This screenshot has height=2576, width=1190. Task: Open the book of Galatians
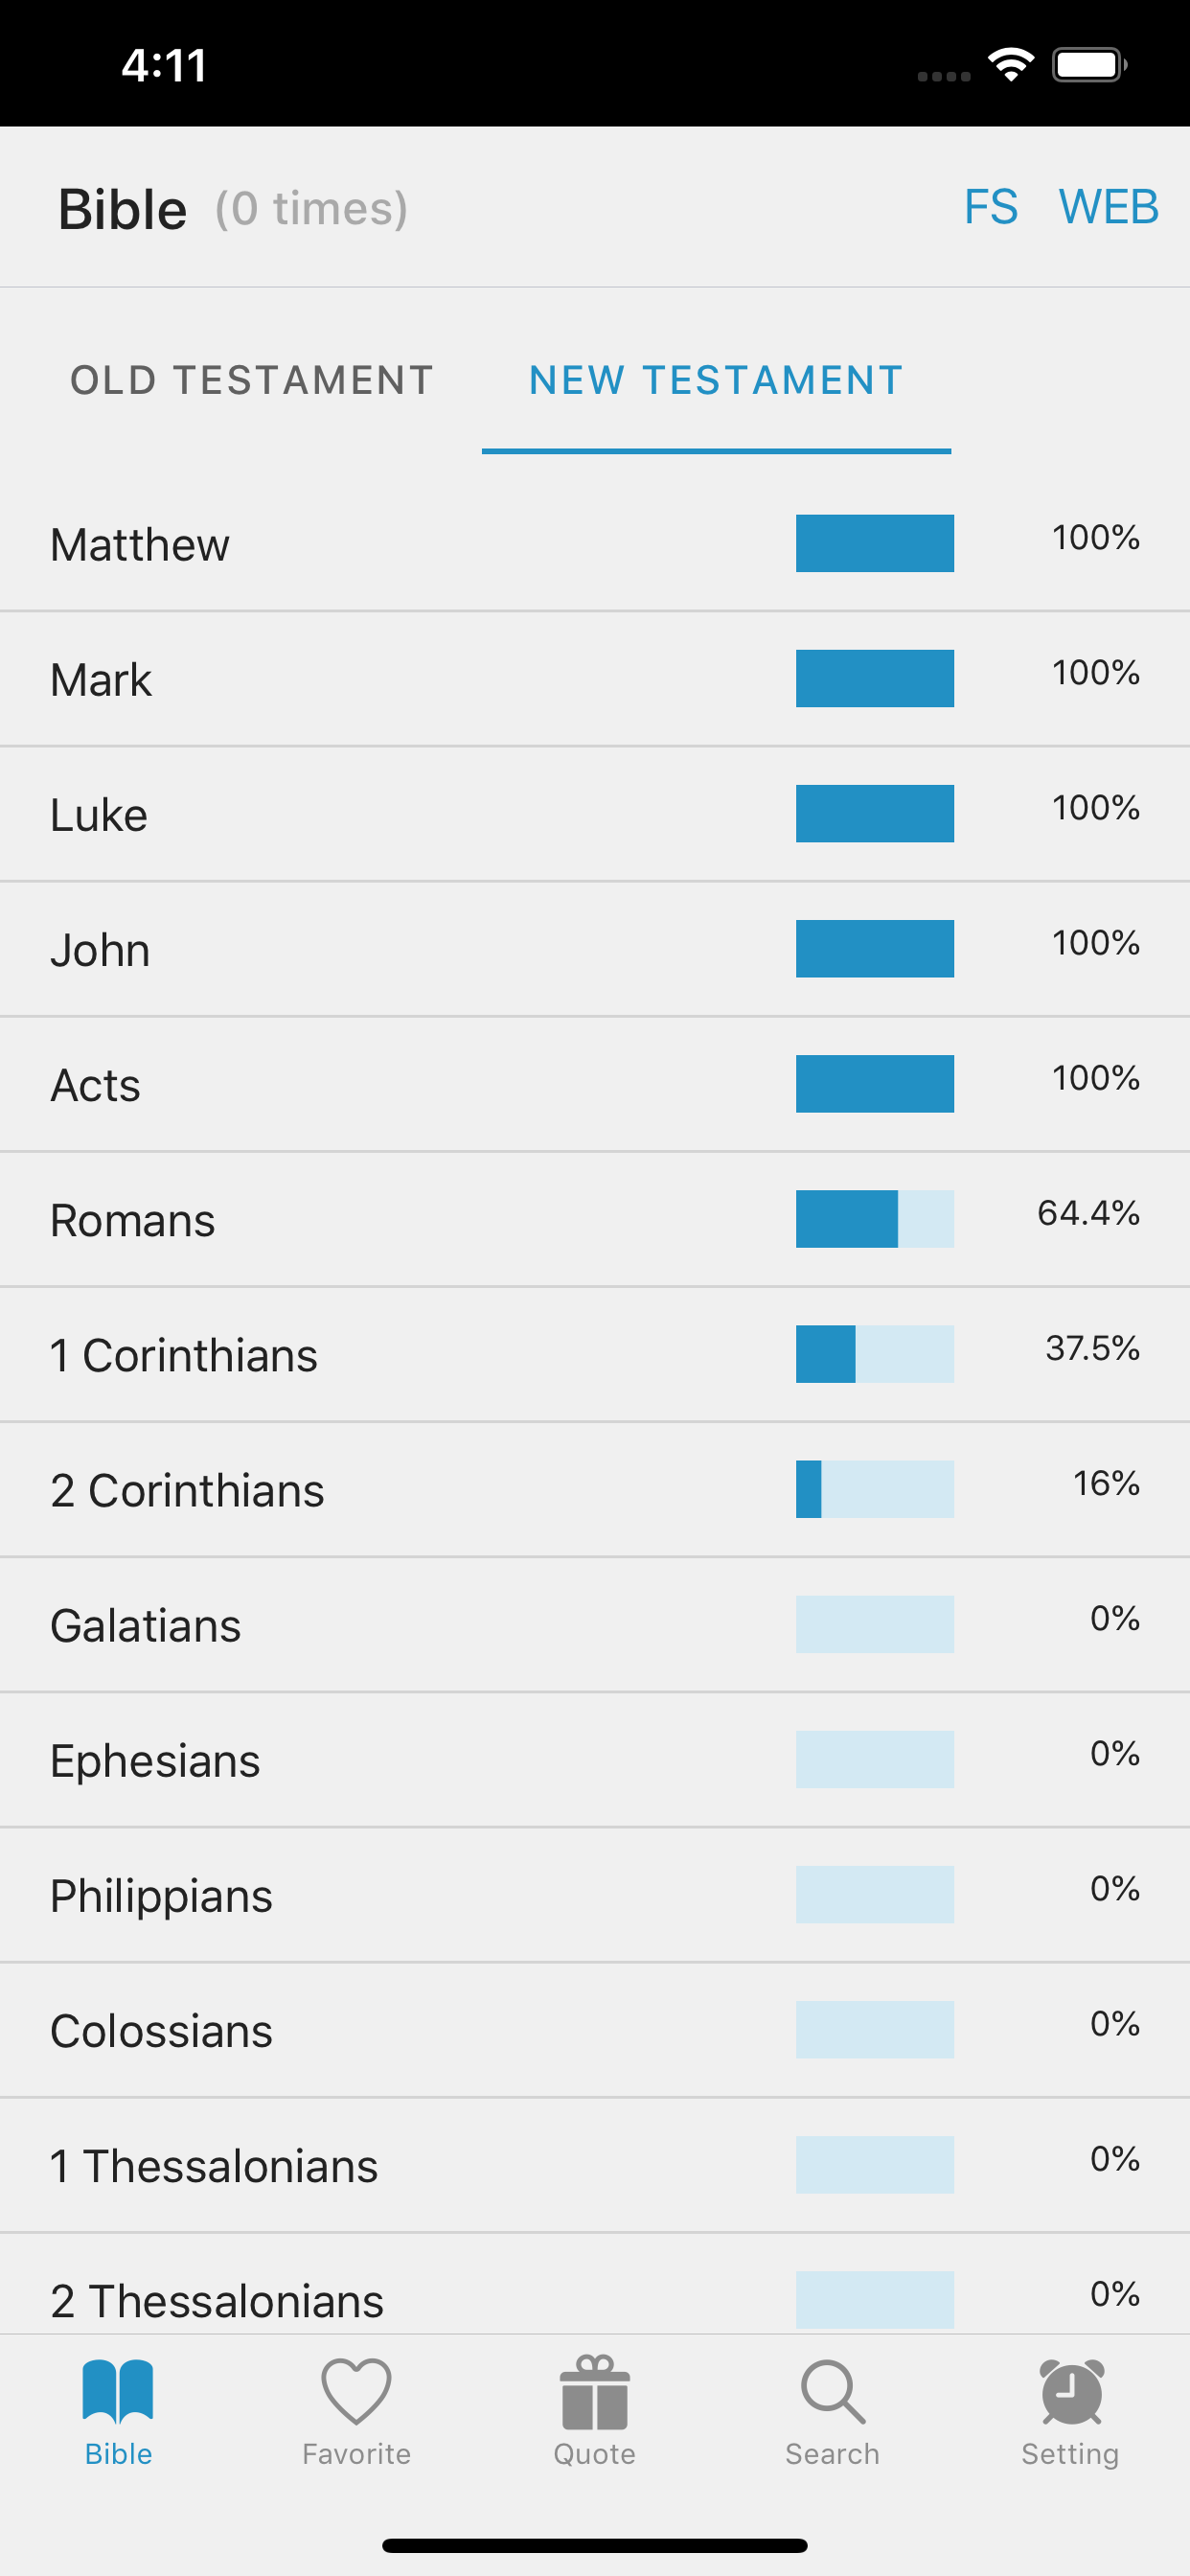[x=595, y=1624]
